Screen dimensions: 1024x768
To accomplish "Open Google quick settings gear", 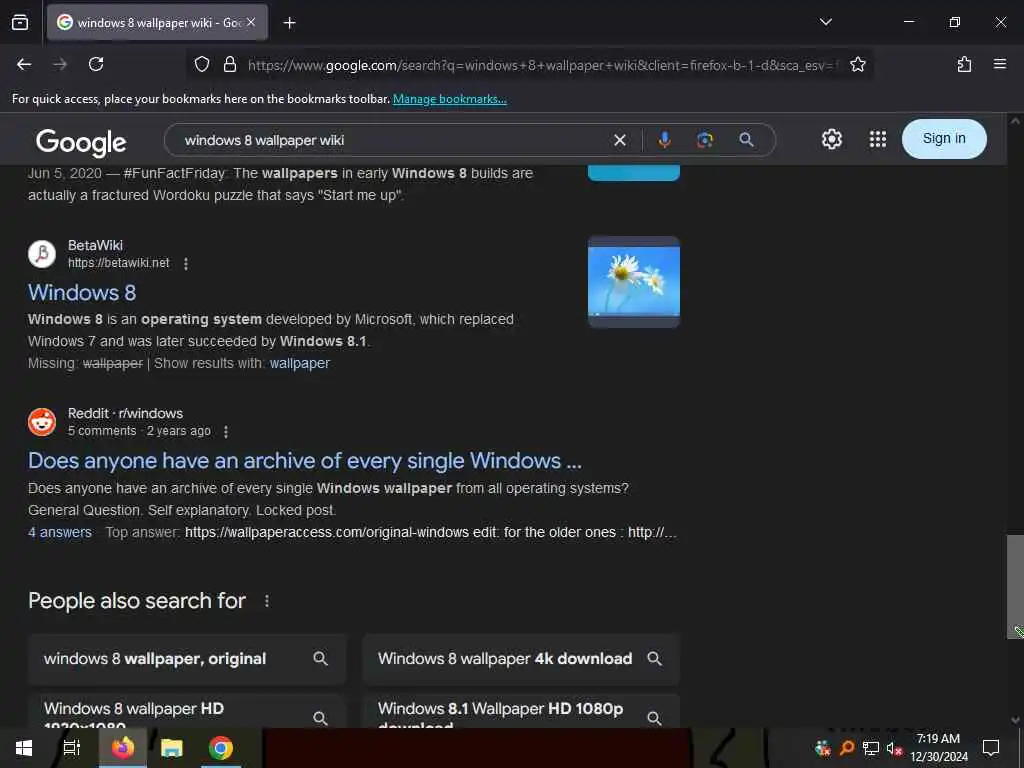I will click(831, 139).
